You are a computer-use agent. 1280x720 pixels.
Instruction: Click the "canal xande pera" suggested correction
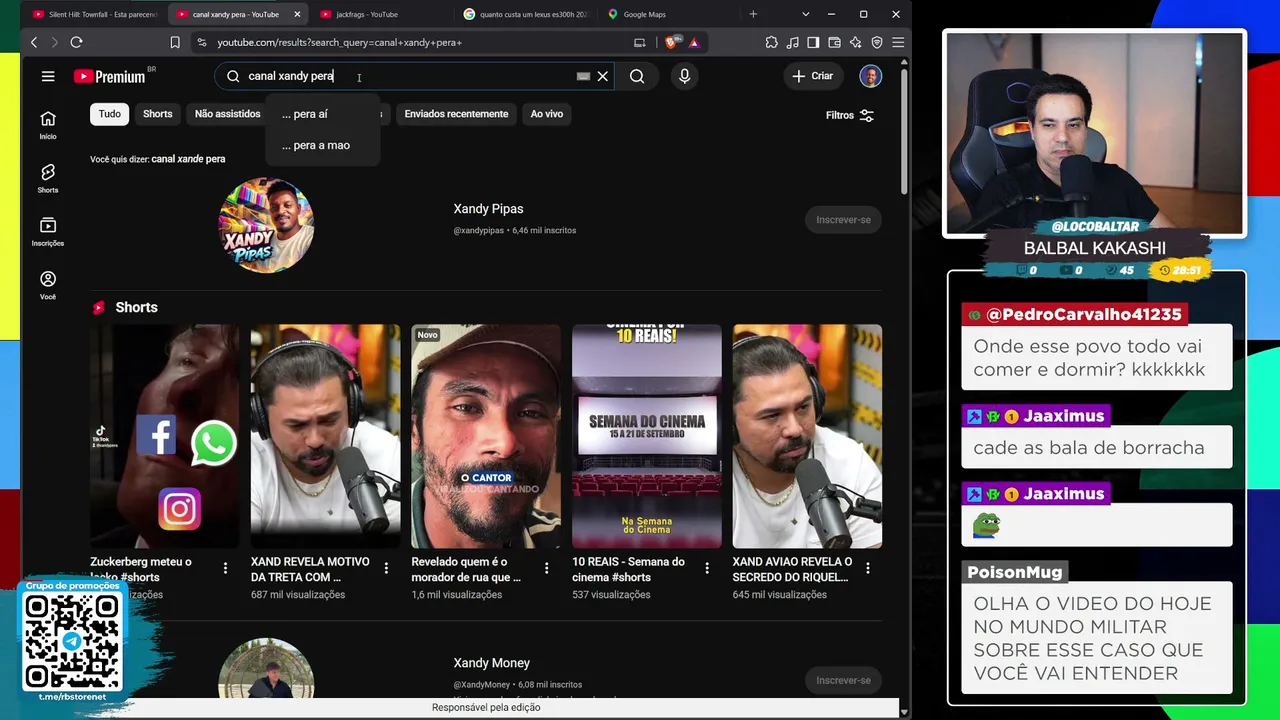click(x=188, y=159)
